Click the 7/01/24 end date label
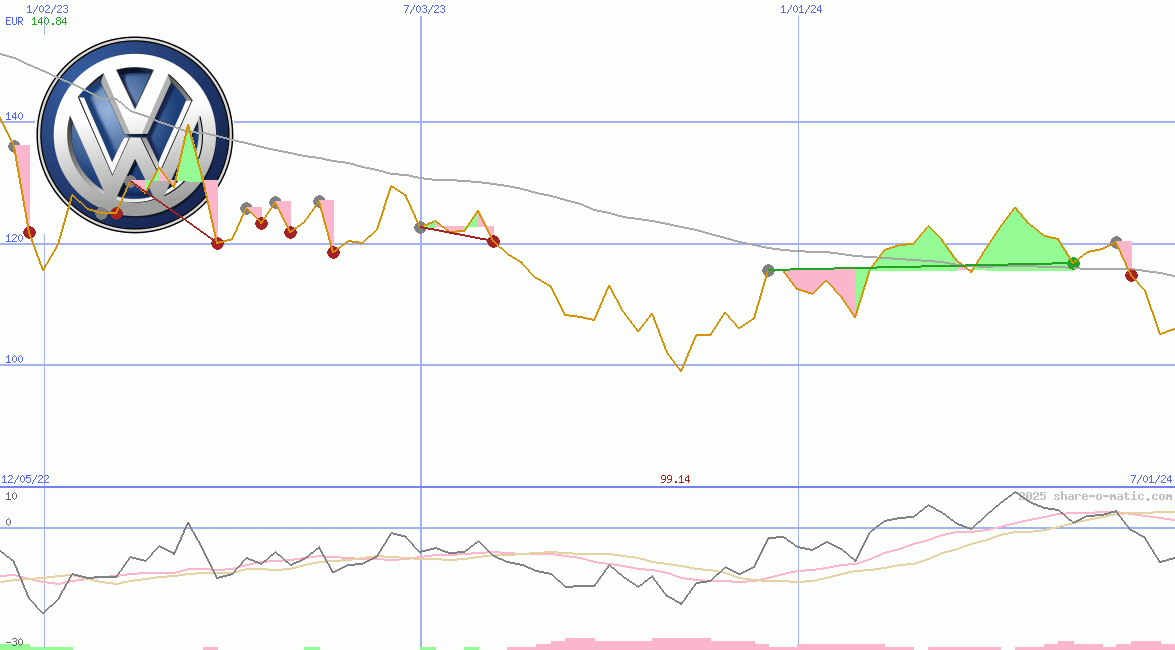 point(1151,479)
